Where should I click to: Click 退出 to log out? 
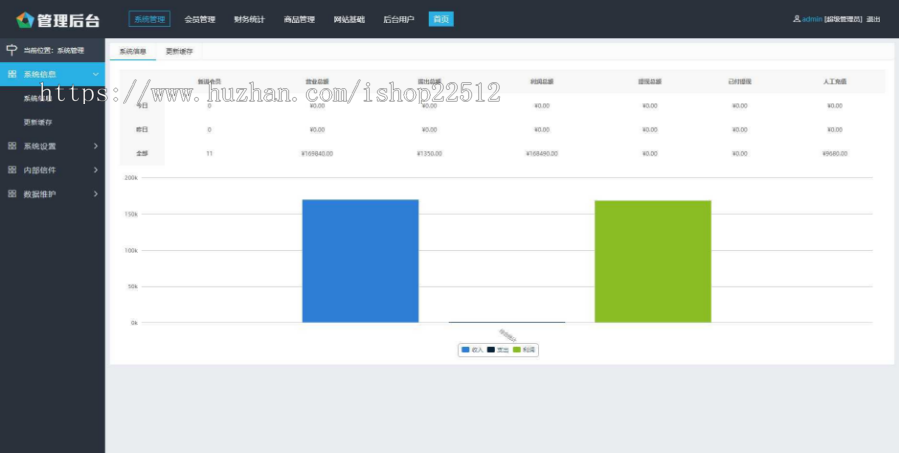click(873, 20)
